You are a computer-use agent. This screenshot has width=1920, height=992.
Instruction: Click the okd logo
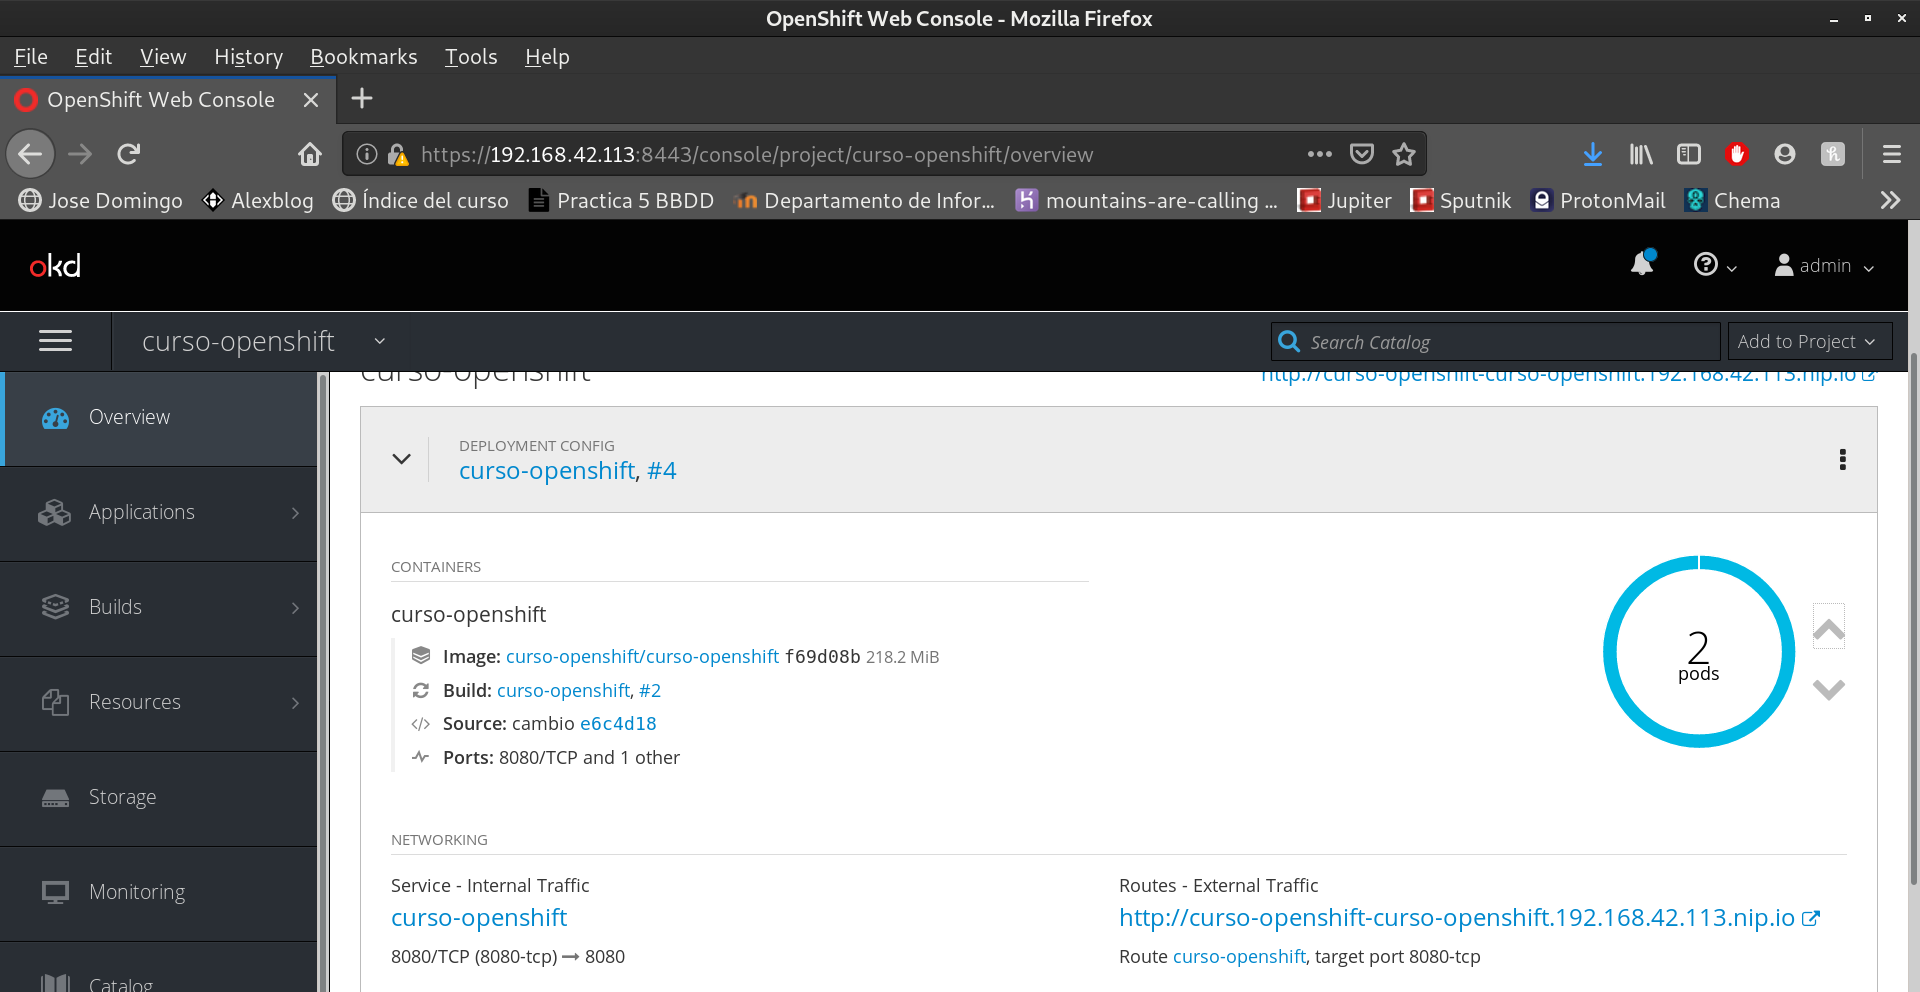click(x=55, y=265)
